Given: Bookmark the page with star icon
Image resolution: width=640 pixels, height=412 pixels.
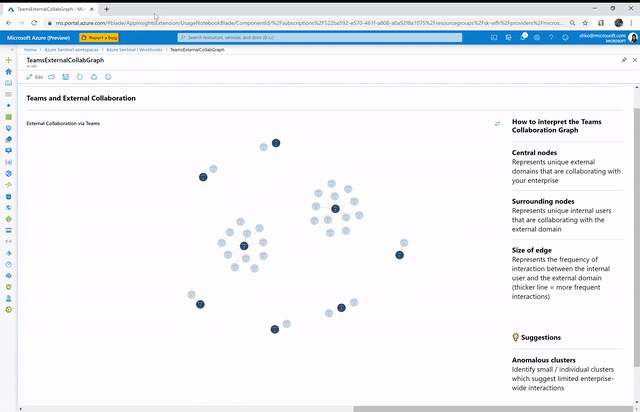Looking at the screenshot, I should click(x=585, y=23).
